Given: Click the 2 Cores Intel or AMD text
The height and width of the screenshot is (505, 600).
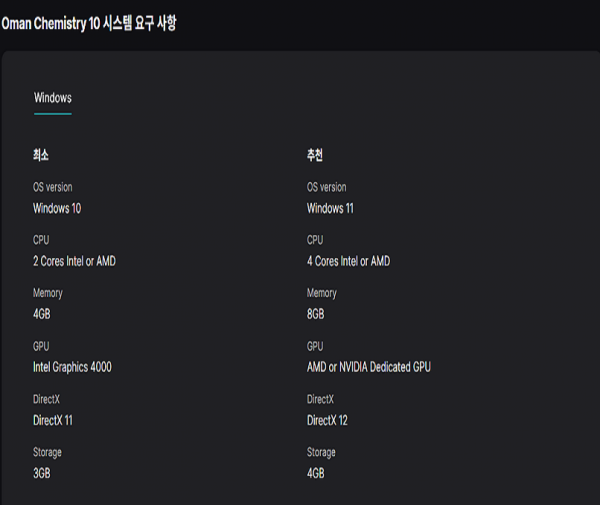Looking at the screenshot, I should [75, 261].
